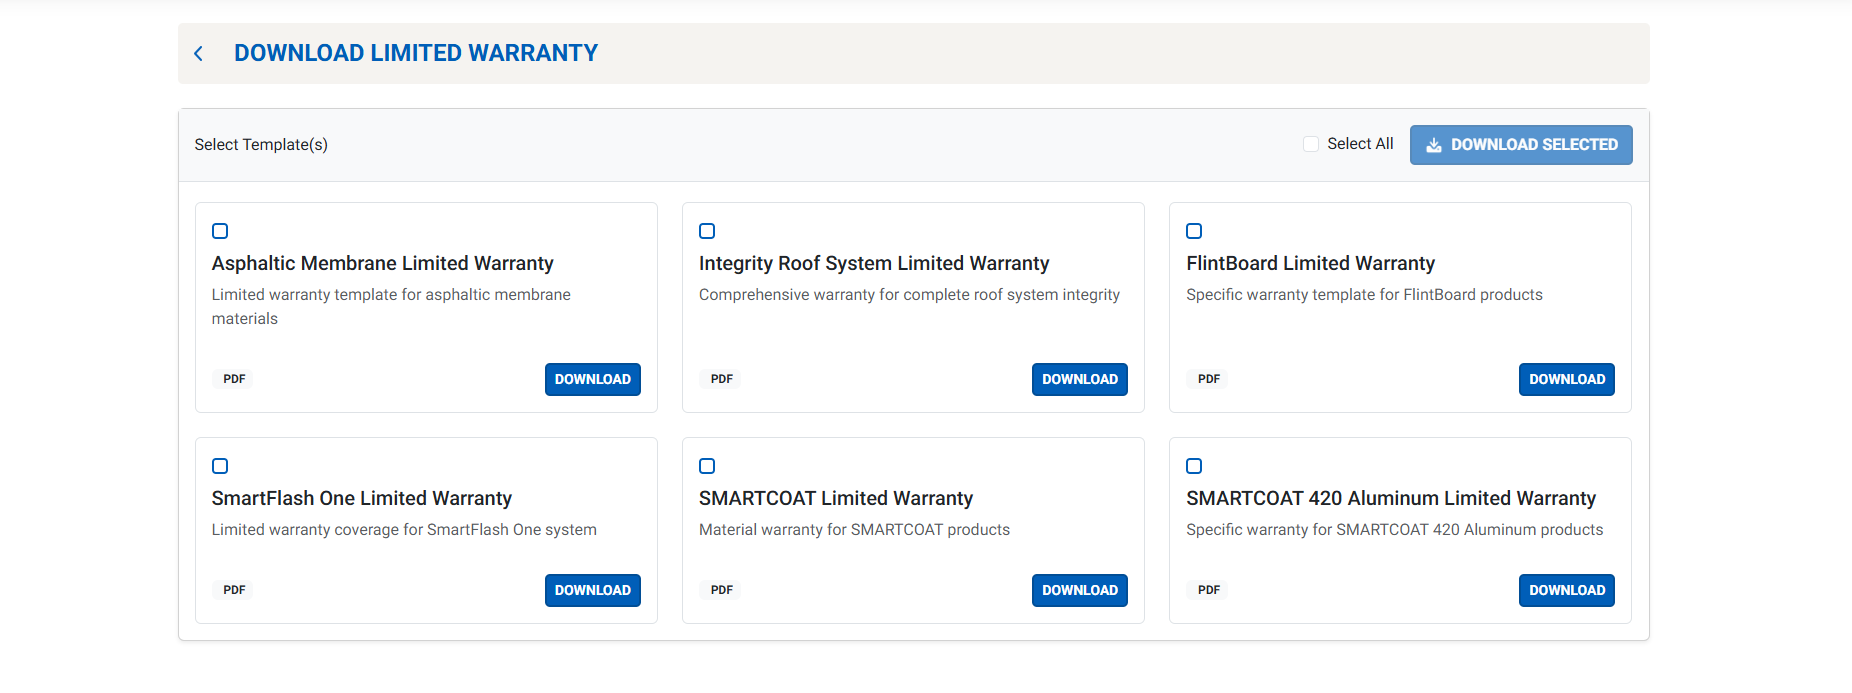Select the SmartFlash One warranty checkbox
The width and height of the screenshot is (1852, 693).
point(220,466)
